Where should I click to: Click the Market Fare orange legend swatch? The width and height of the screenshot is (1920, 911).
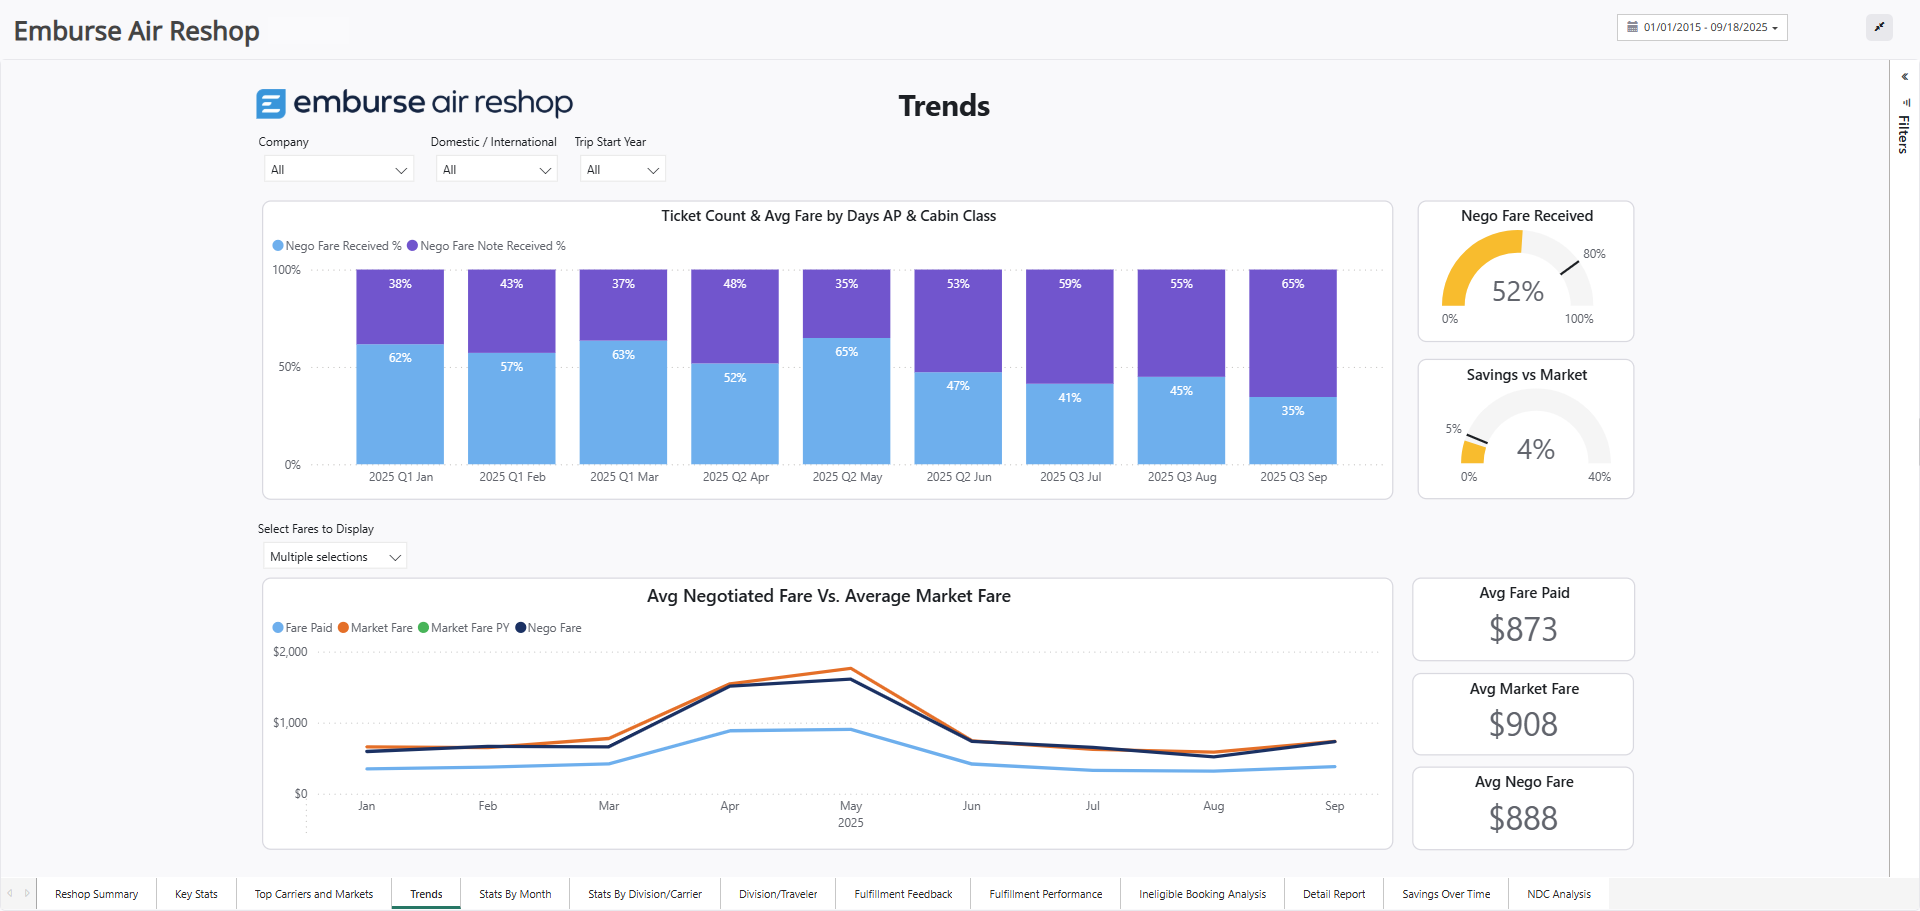(x=342, y=627)
